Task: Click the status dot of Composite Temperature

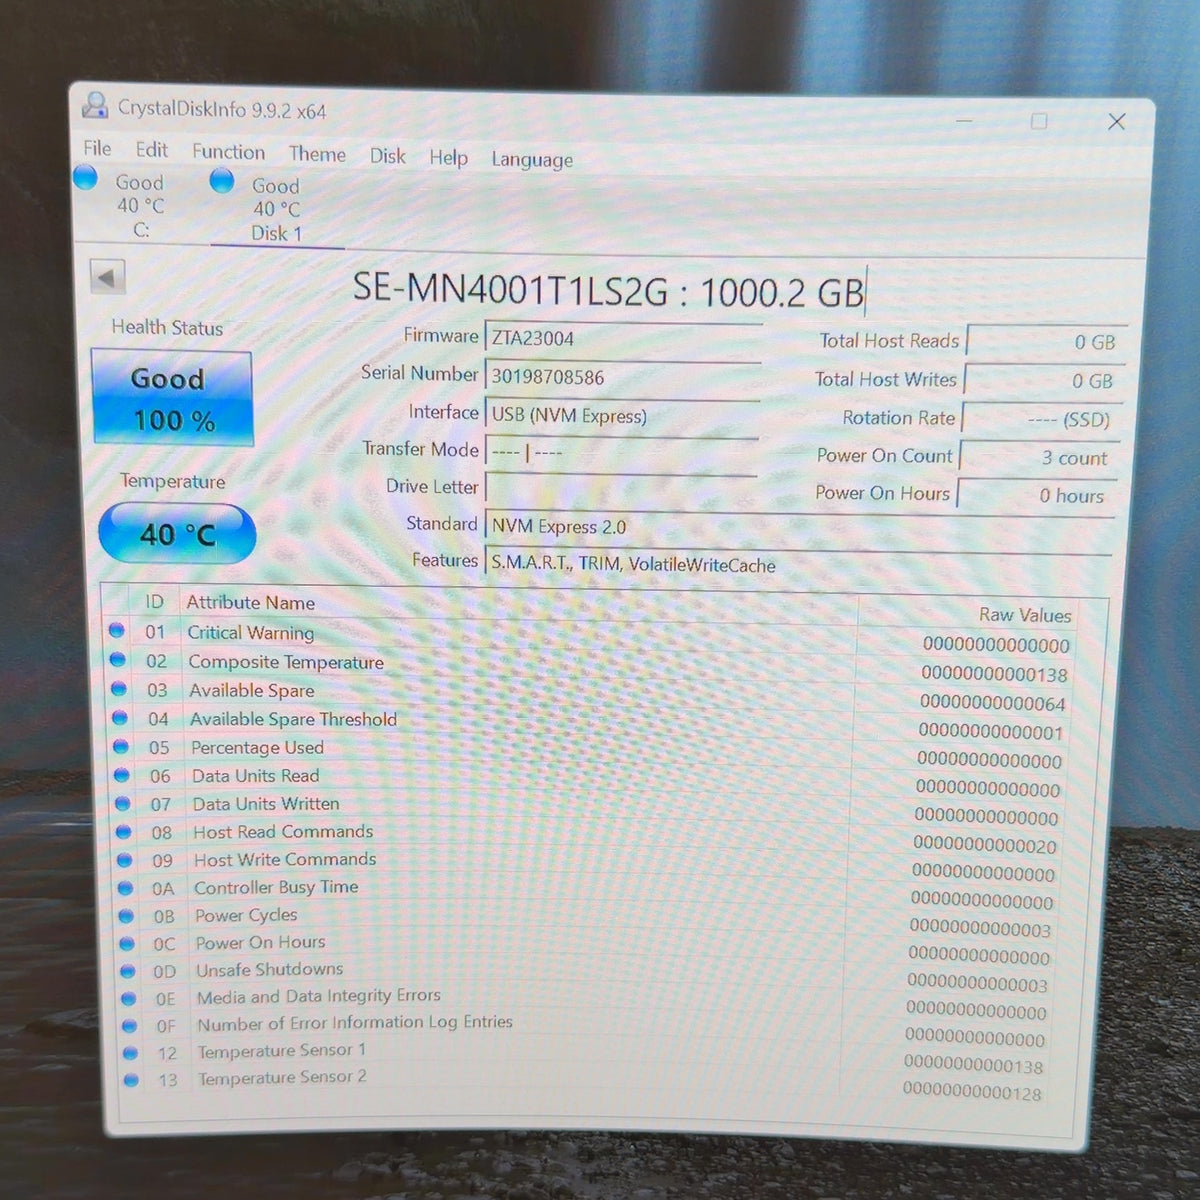Action: coord(117,659)
